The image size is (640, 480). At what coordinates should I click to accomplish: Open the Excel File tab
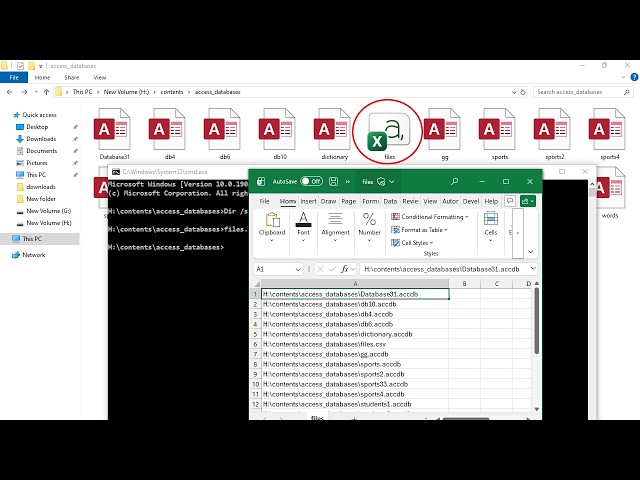point(264,201)
